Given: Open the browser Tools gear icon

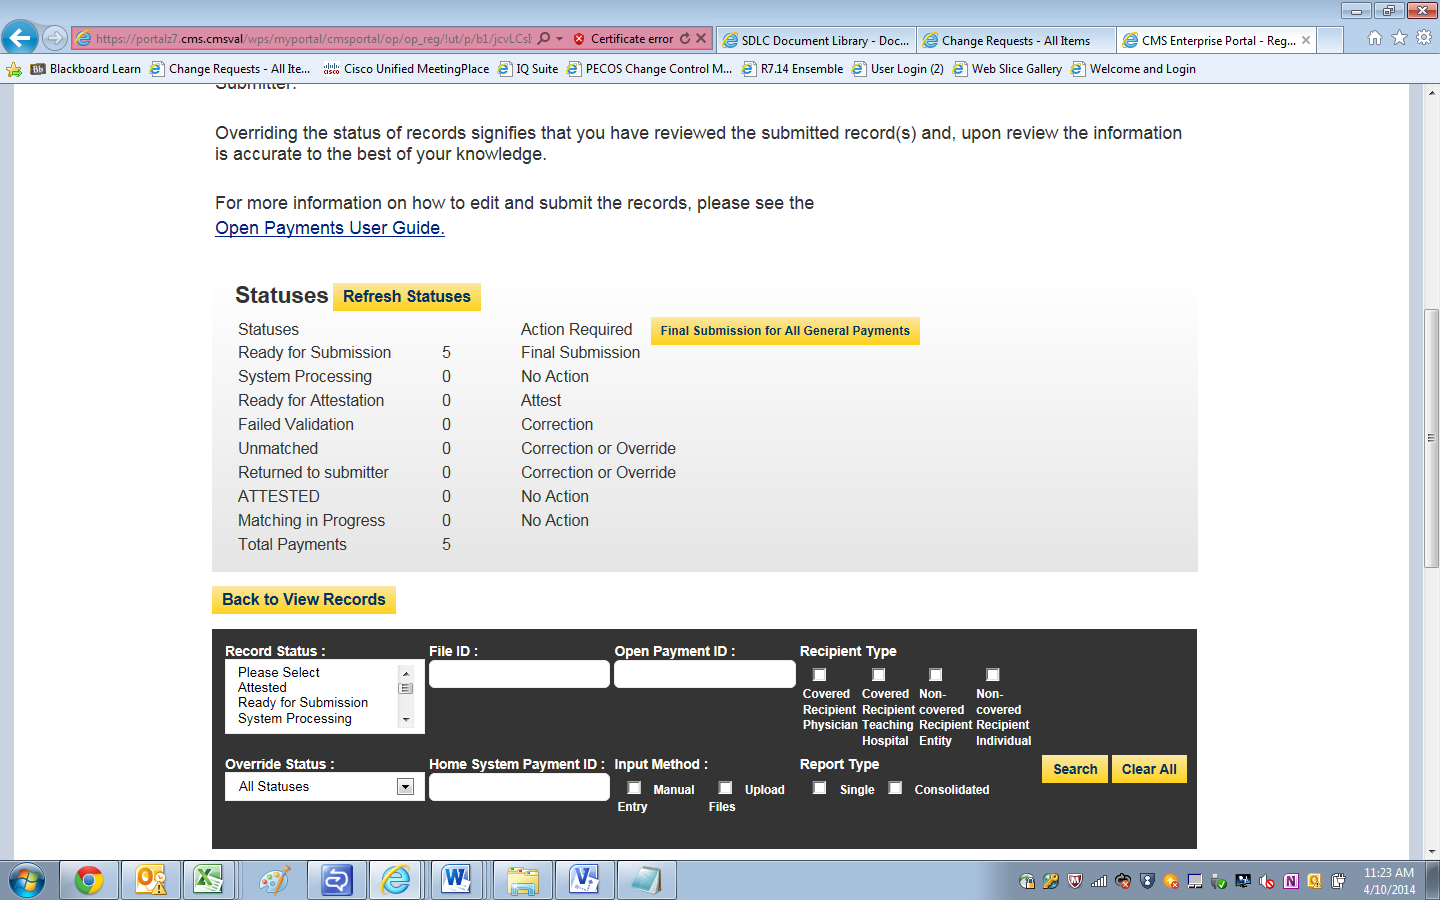Looking at the screenshot, I should 1424,38.
